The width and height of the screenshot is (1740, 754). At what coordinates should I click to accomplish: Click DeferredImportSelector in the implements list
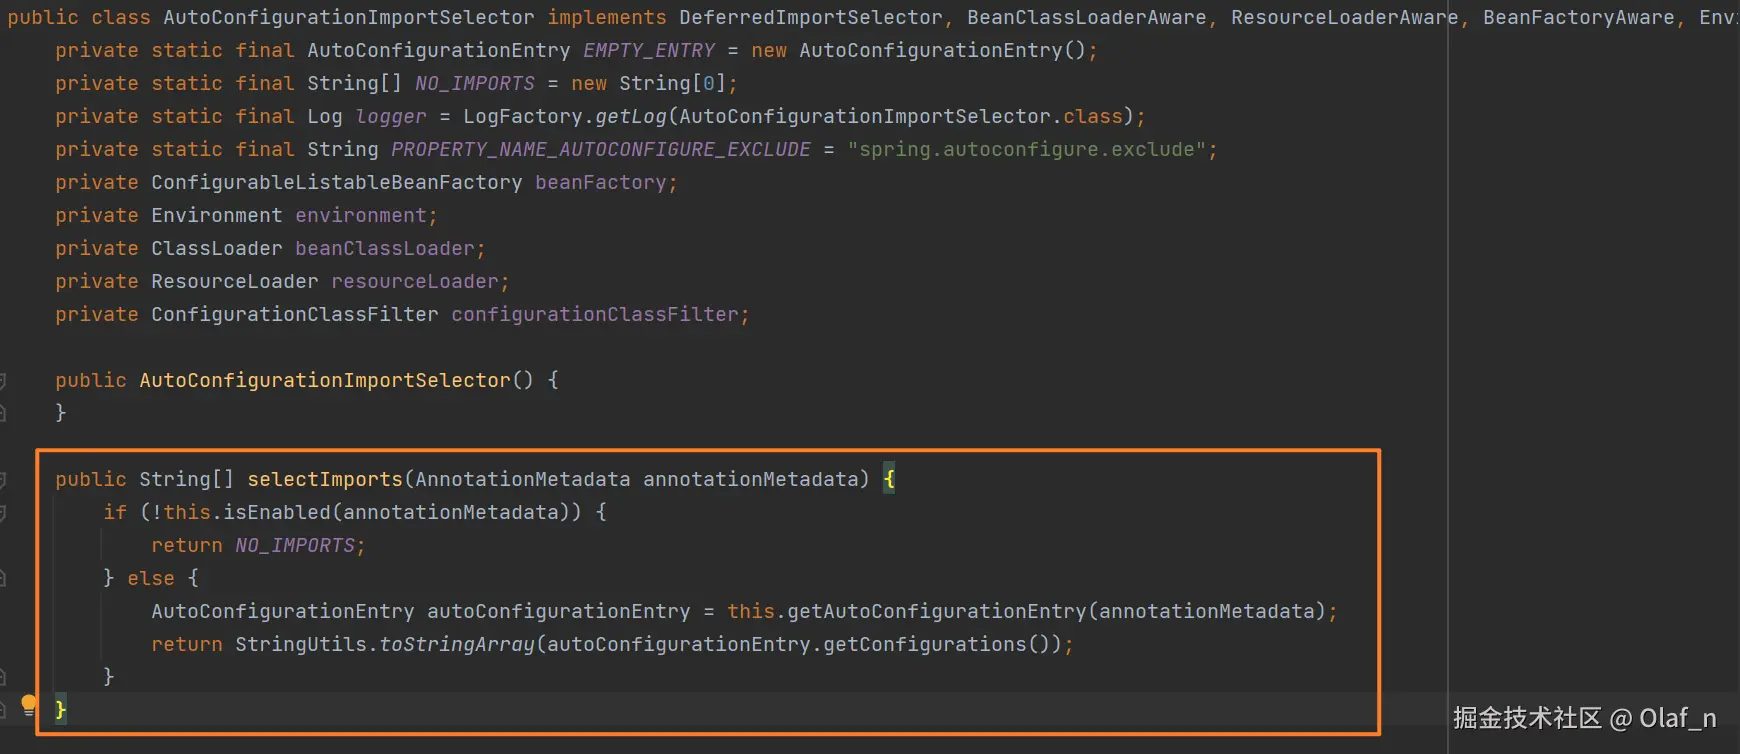(x=811, y=17)
